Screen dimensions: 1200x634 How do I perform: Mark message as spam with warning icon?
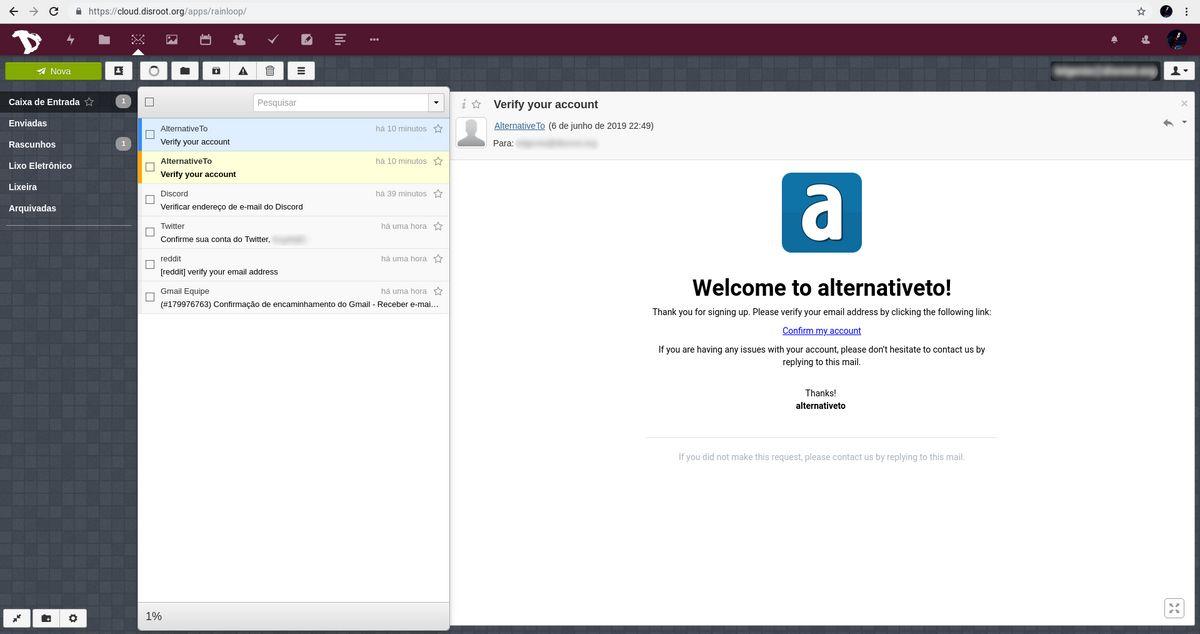242,71
